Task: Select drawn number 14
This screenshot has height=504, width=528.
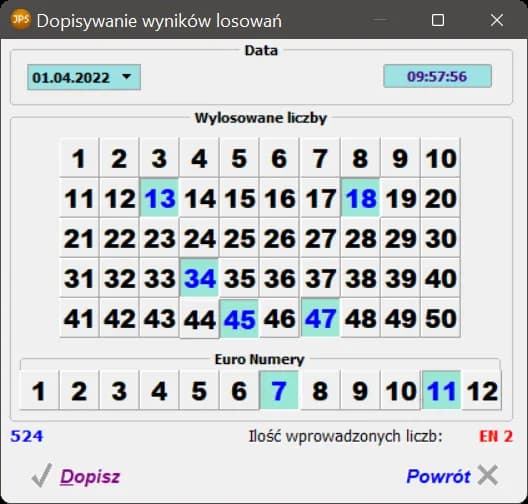Action: click(199, 198)
